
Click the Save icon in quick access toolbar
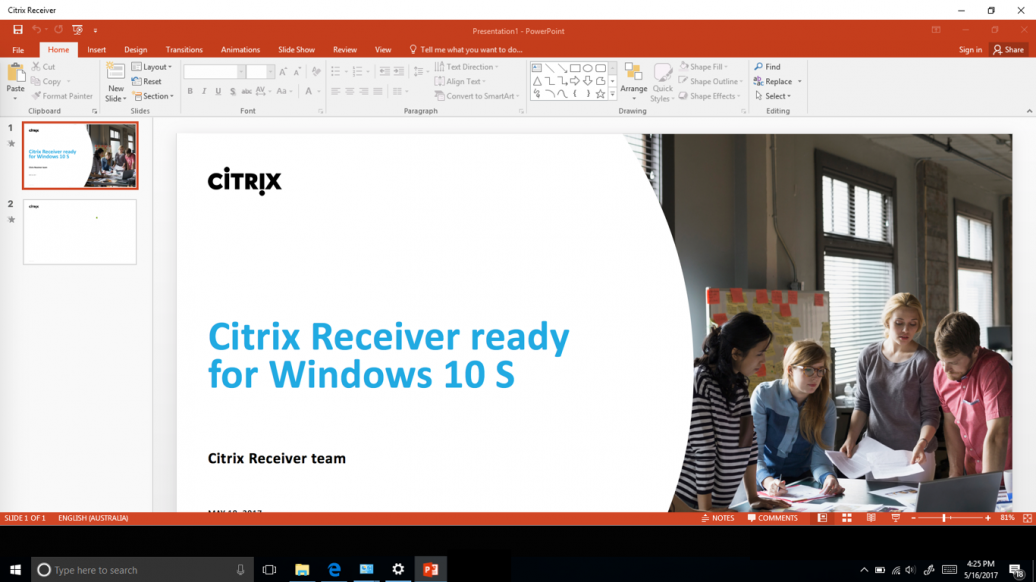pyautogui.click(x=17, y=30)
